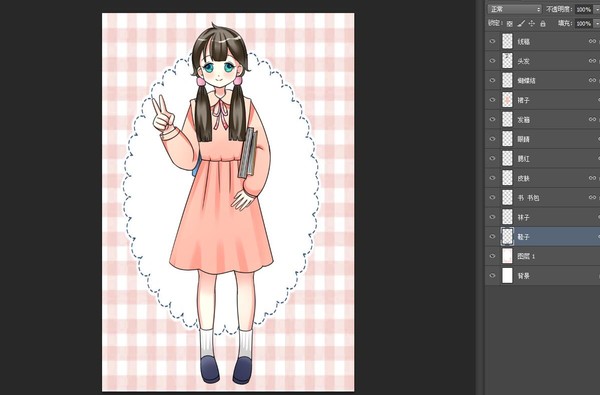The image size is (600, 395).
Task: Select the 线稿 layer thumbnail
Action: click(507, 41)
